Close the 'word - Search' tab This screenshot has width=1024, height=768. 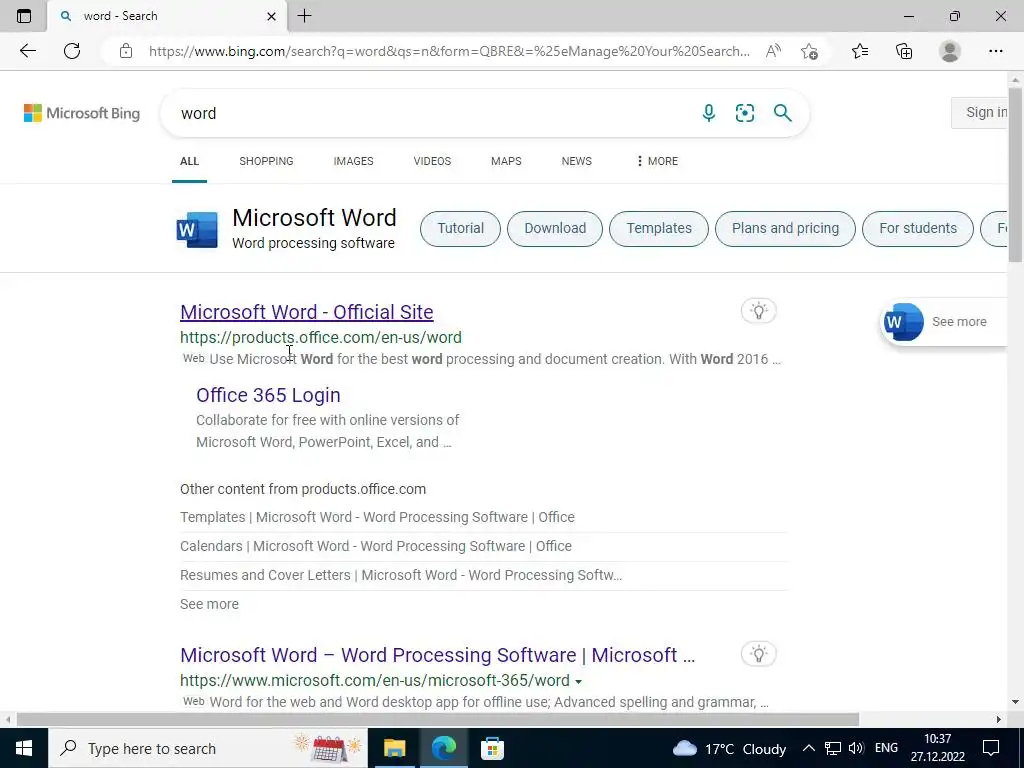click(272, 16)
